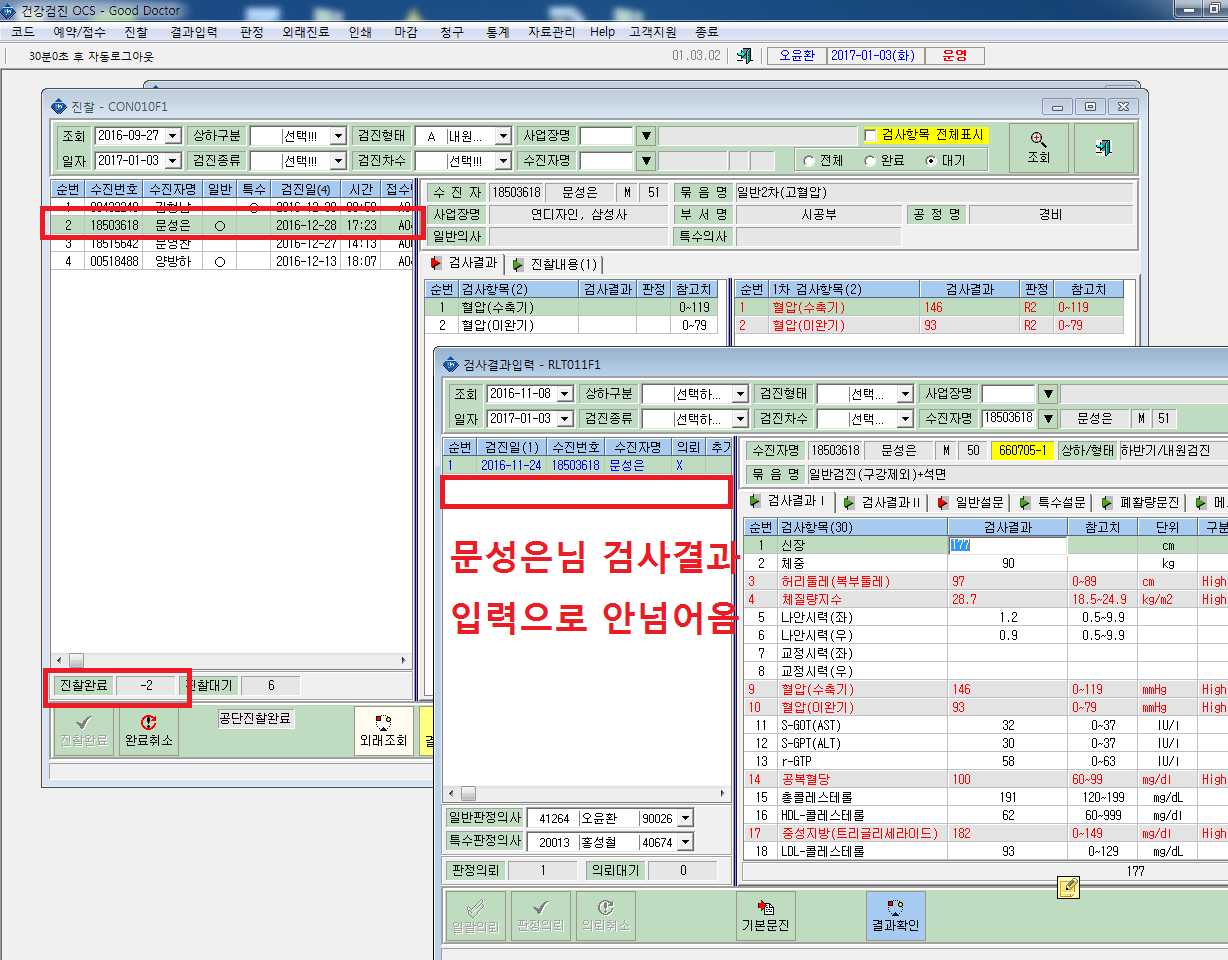Click the exit door icon beside 조회
This screenshot has width=1228, height=960.
[x=1103, y=147]
